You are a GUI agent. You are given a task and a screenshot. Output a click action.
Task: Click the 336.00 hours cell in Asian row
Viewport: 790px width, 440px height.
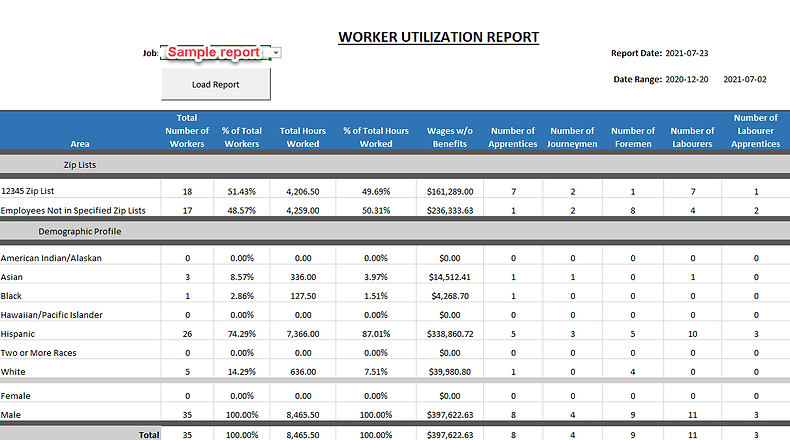303,277
